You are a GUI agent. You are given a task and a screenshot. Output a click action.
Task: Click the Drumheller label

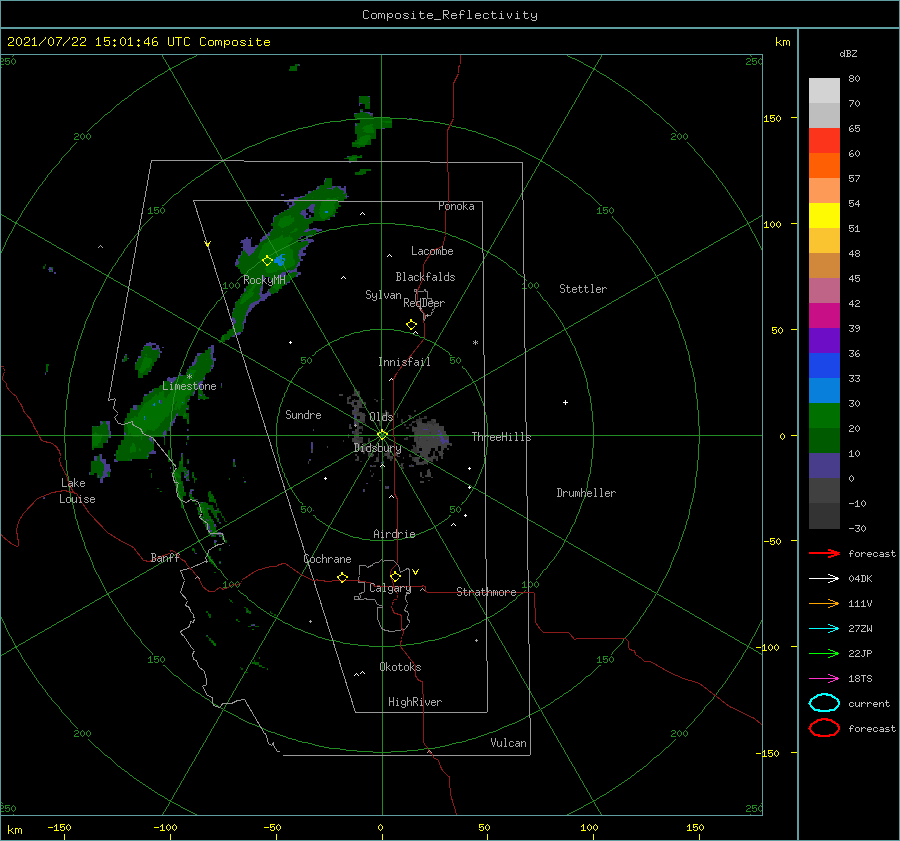click(x=586, y=493)
